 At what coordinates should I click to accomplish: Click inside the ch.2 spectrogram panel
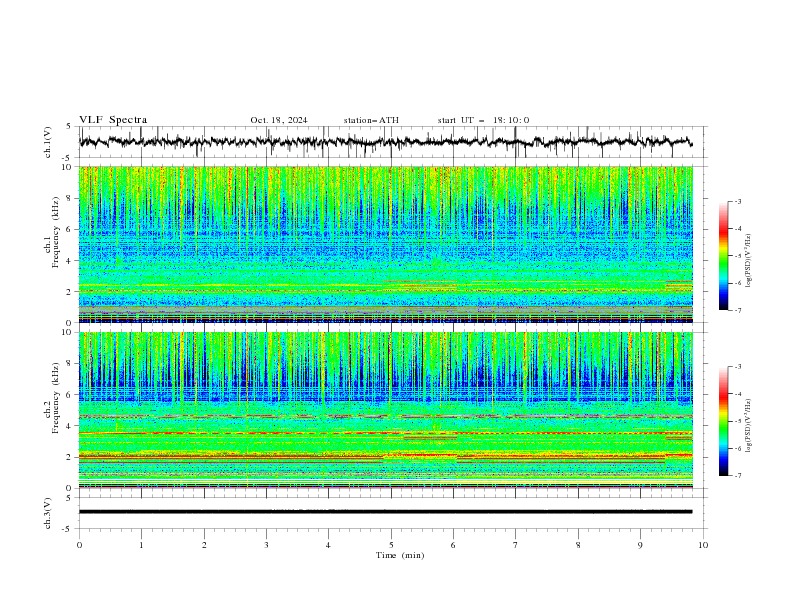[385, 410]
